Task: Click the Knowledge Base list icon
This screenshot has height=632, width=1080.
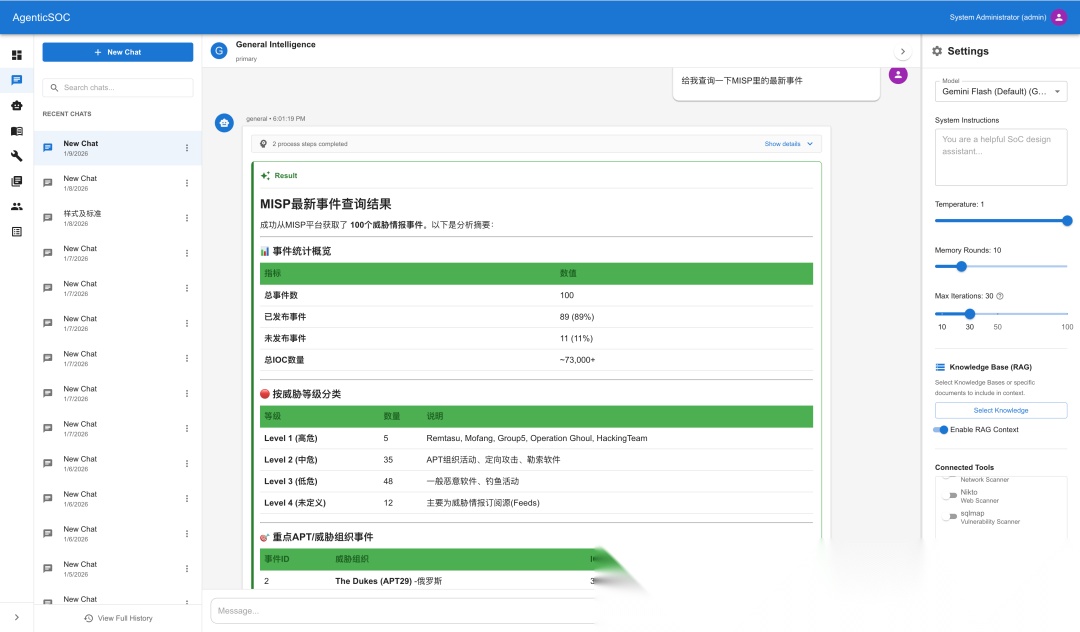Action: tap(940, 367)
